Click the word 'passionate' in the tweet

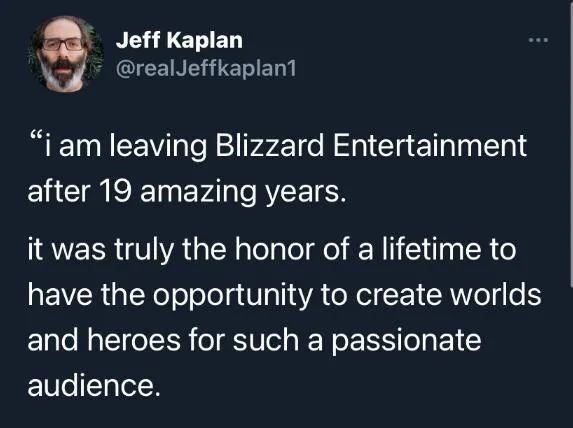[406, 342]
